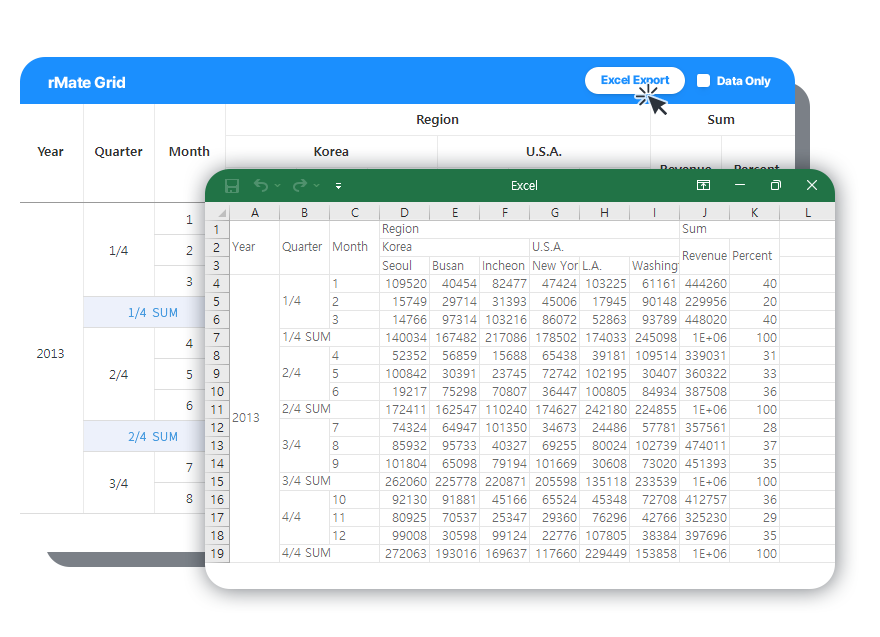This screenshot has height=637, width=880.
Task: Select column D header in Excel
Action: (404, 212)
